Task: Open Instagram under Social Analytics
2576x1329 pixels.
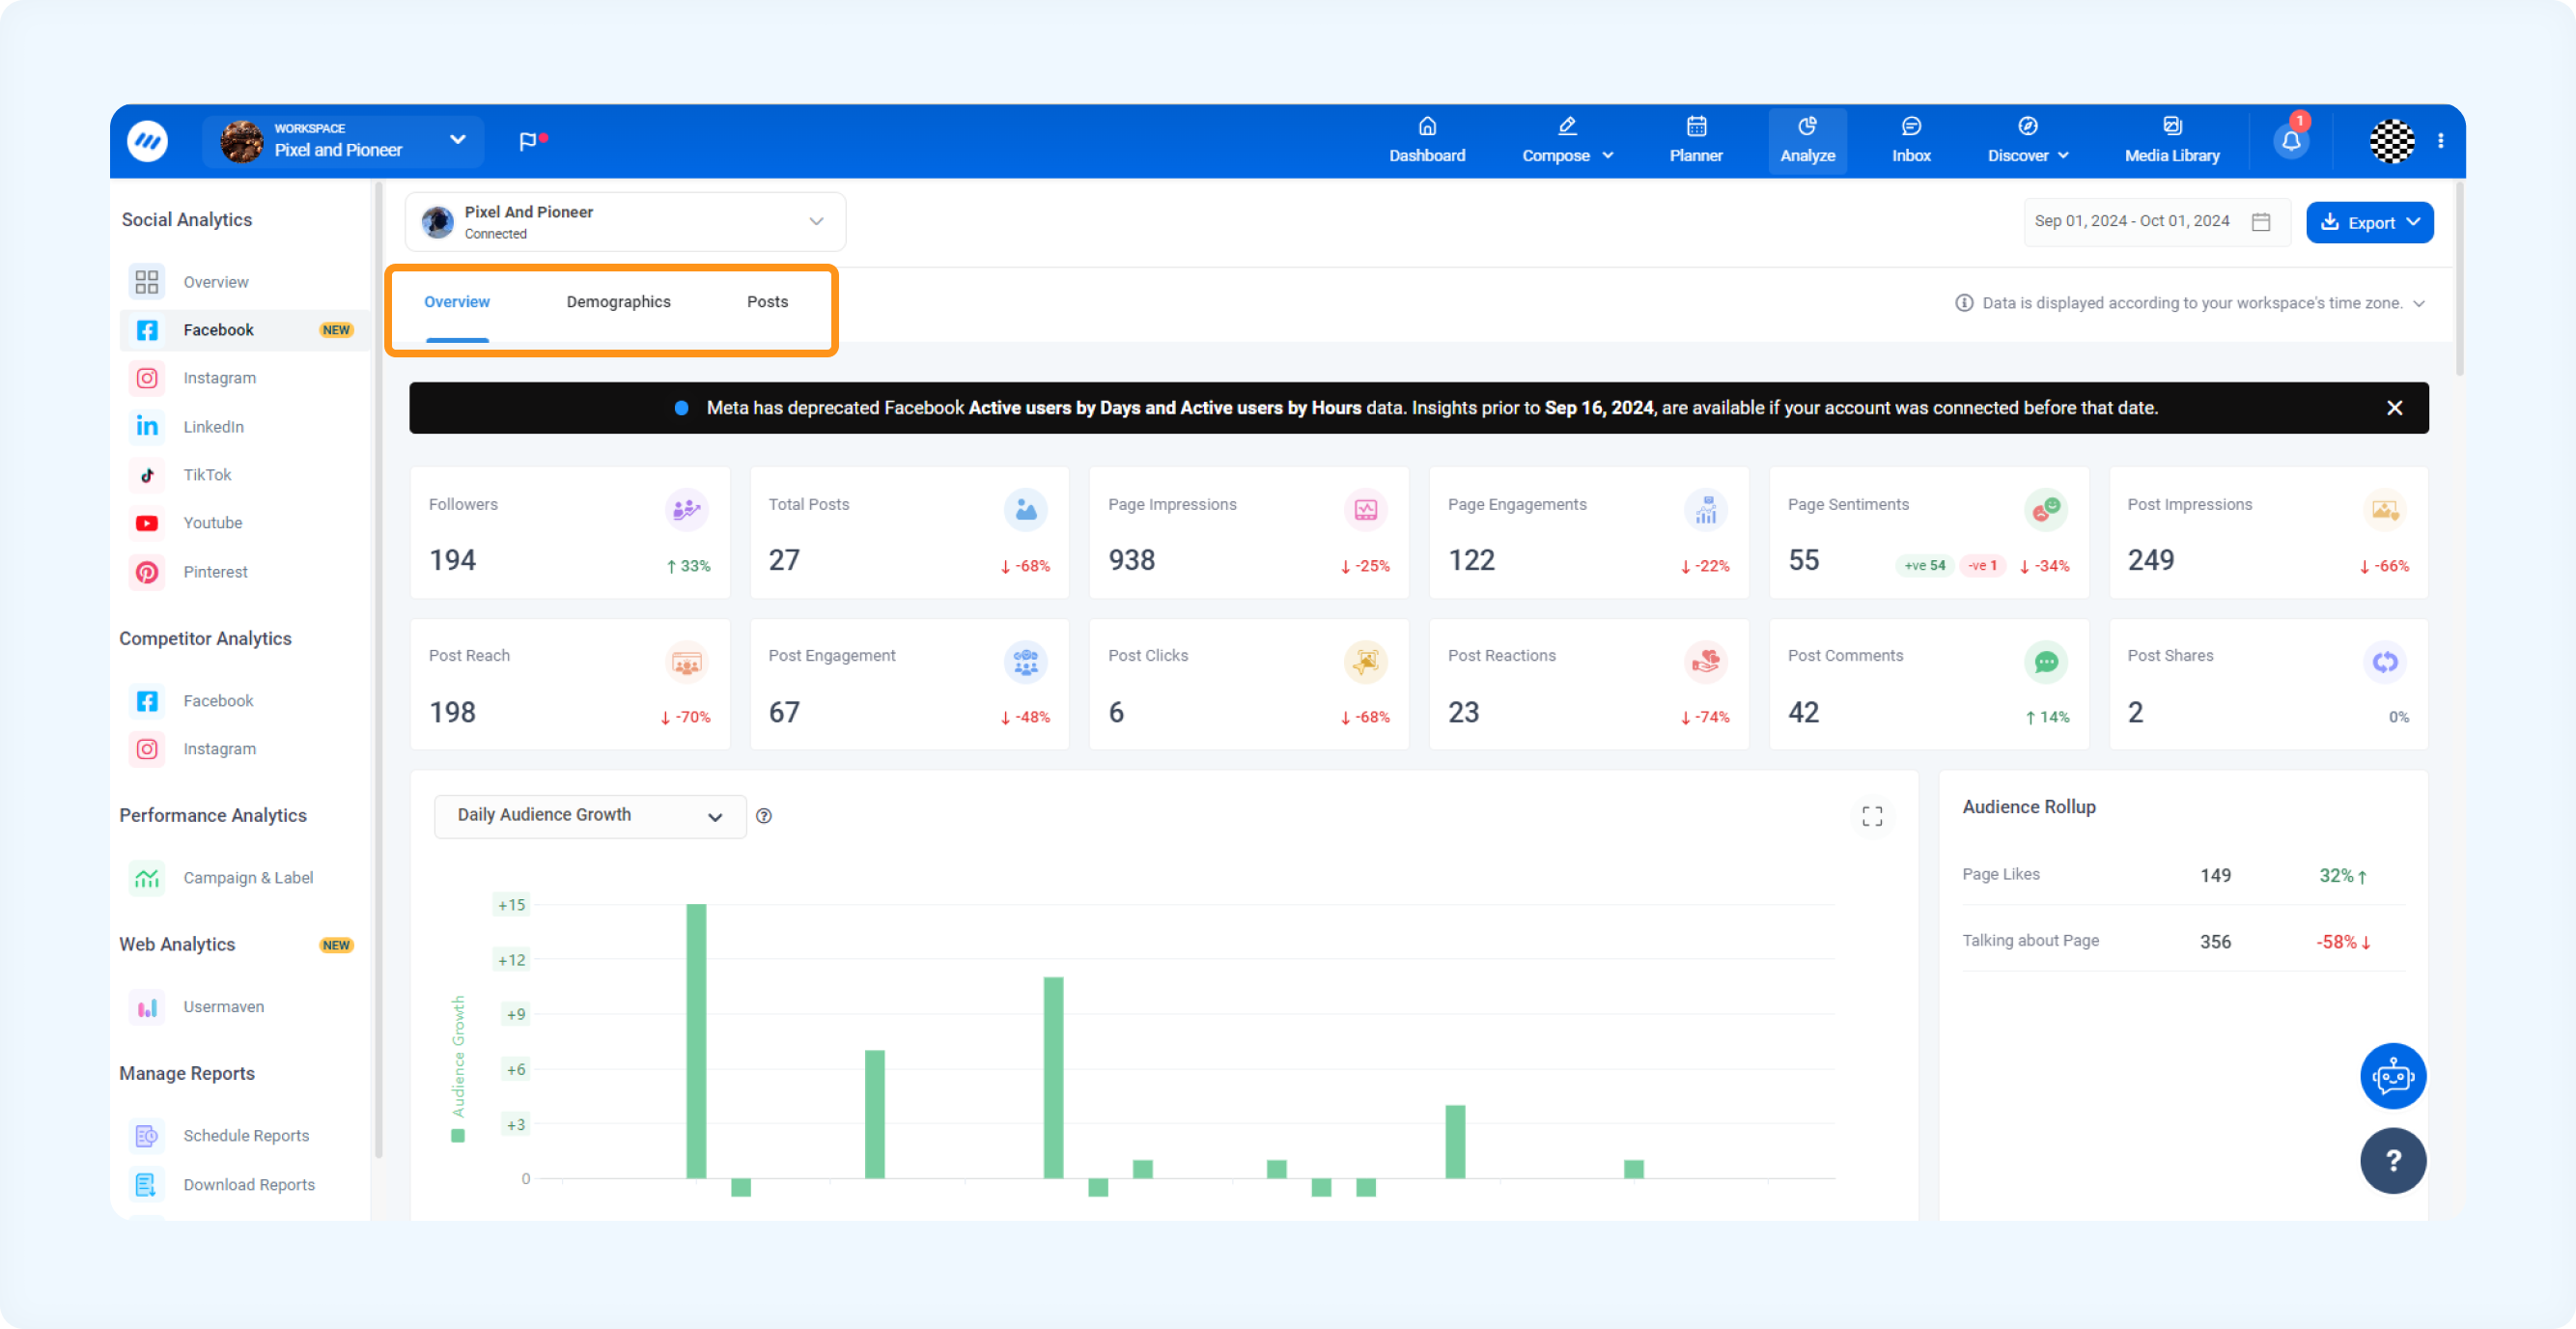Action: pos(219,378)
